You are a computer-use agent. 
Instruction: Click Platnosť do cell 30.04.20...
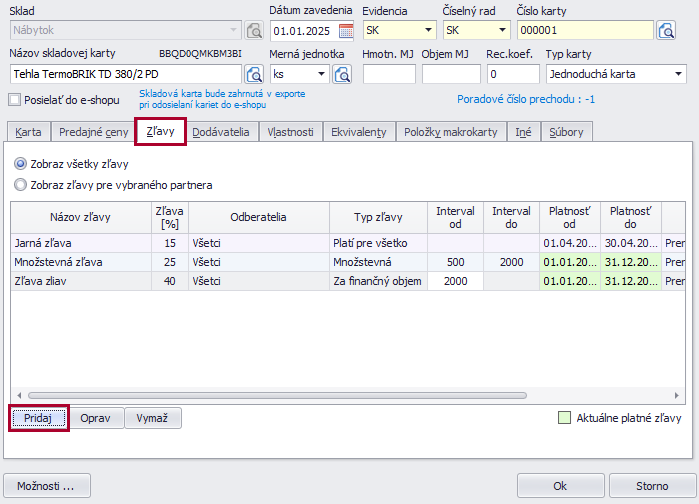[x=631, y=243]
